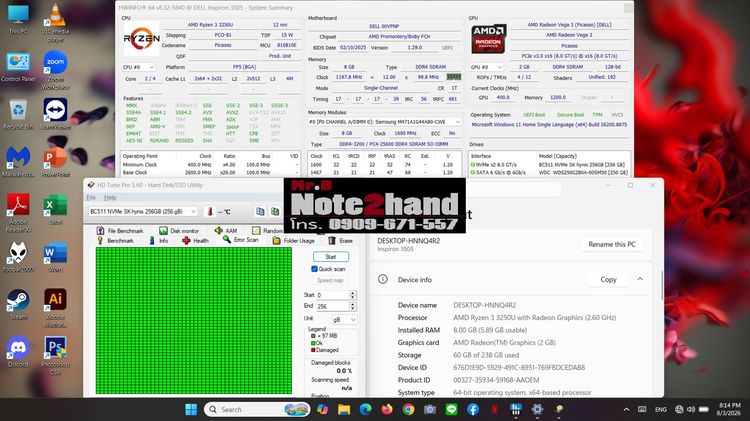Expand the BC511 NVMe drive selection dropdown
Image resolution: width=750 pixels, height=421 pixels.
(143, 211)
